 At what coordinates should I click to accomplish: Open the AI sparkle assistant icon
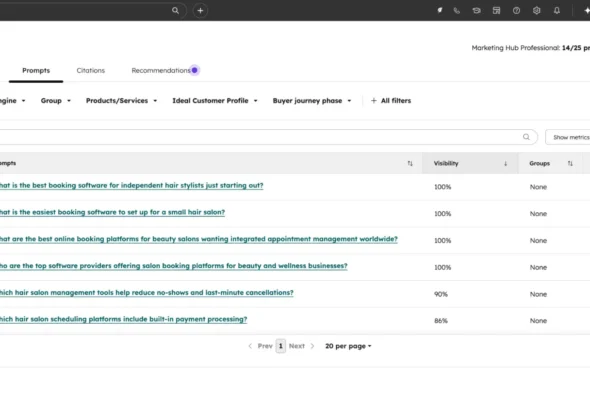[586, 11]
